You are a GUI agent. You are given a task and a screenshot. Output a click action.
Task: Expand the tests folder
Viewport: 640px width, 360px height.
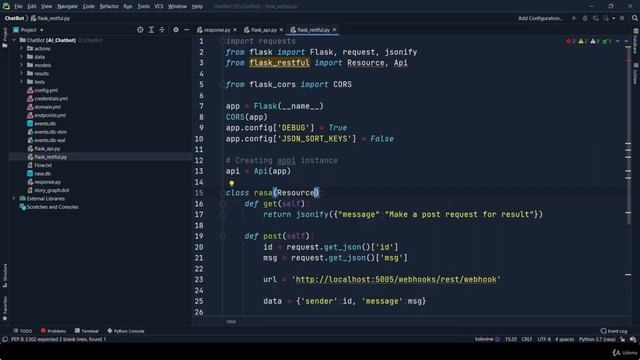click(22, 82)
